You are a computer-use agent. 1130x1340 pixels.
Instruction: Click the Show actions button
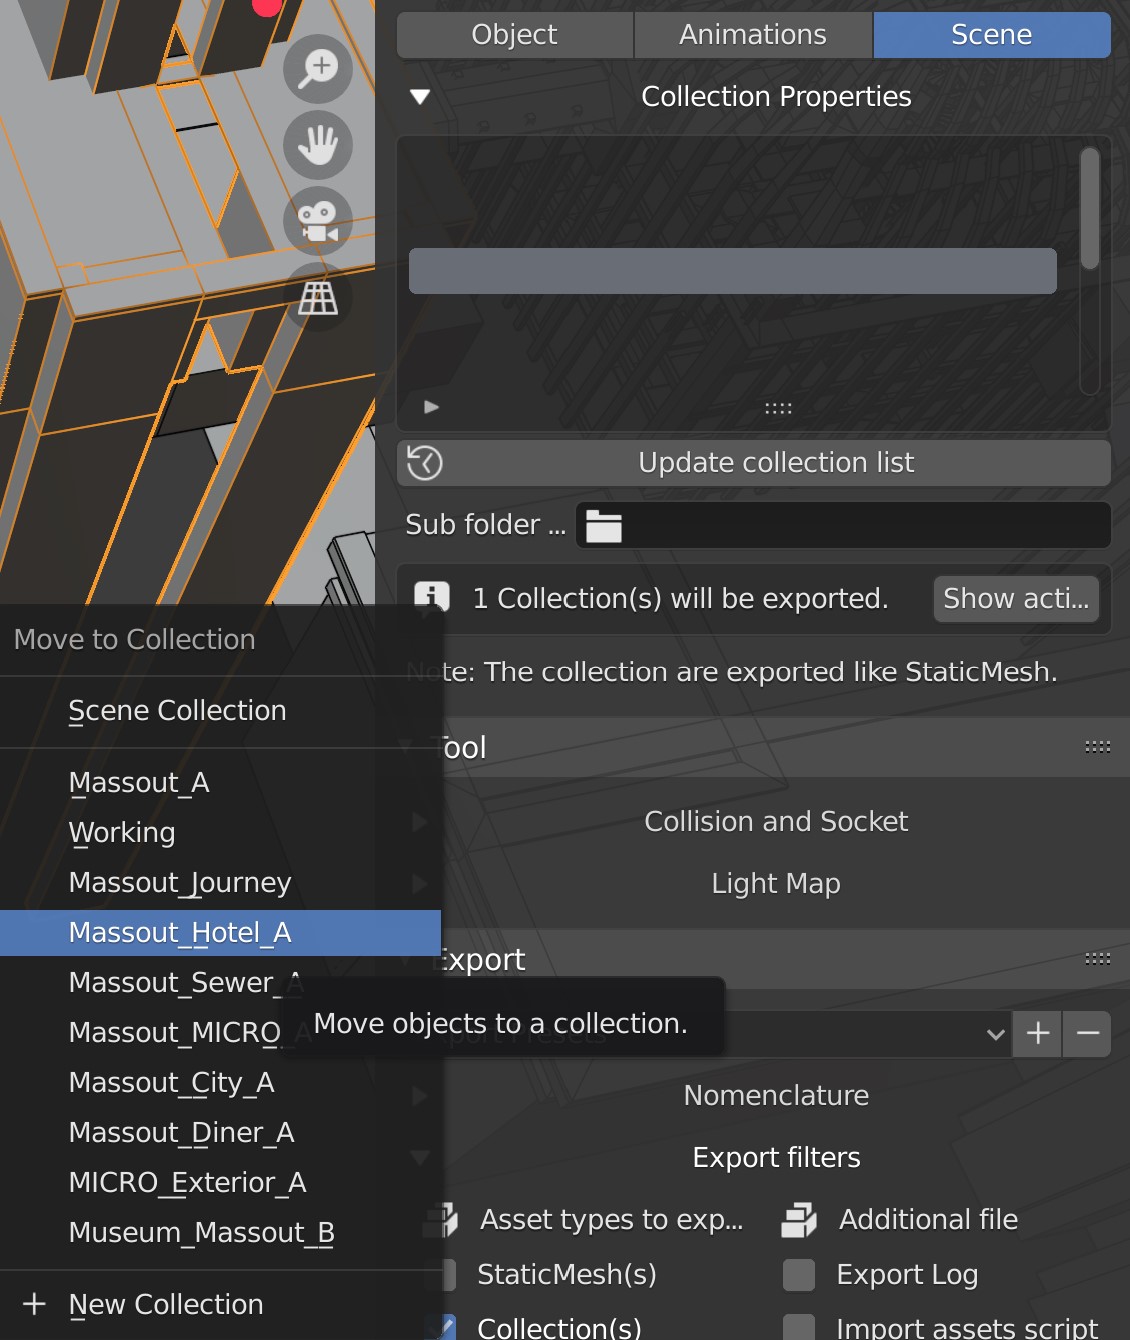pos(1015,598)
